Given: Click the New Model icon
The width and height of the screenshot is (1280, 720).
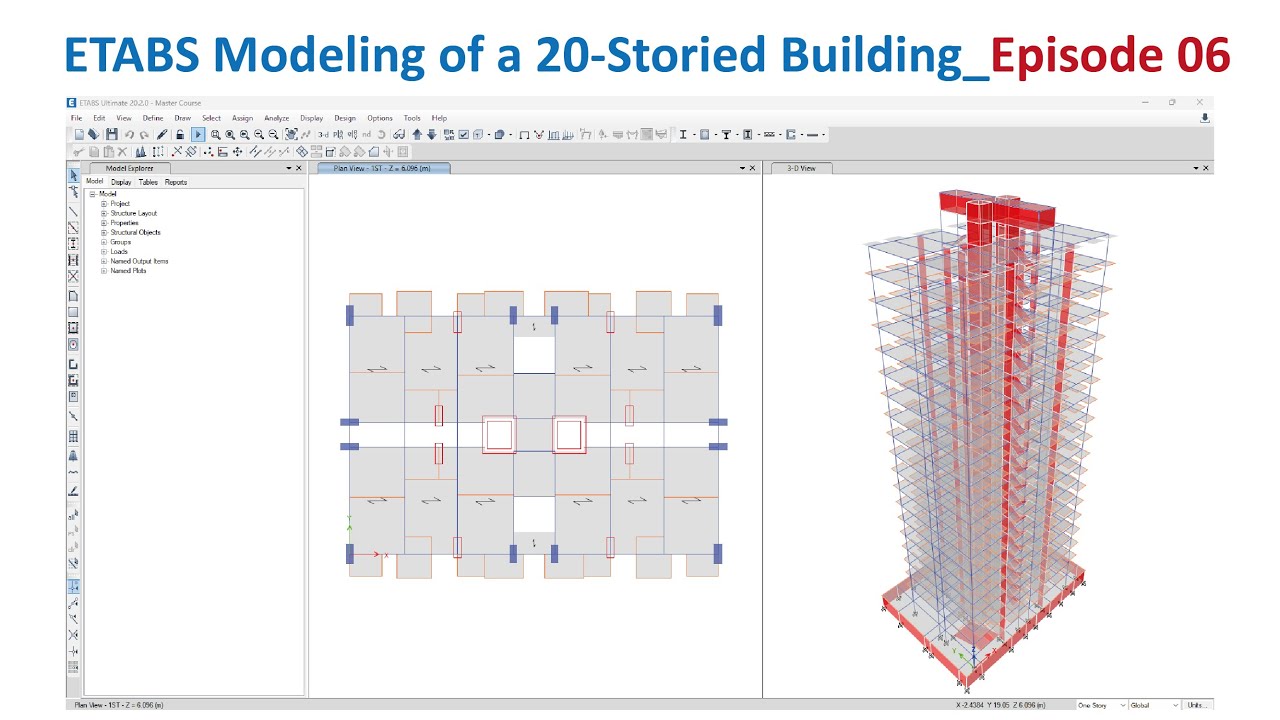Looking at the screenshot, I should [80, 134].
